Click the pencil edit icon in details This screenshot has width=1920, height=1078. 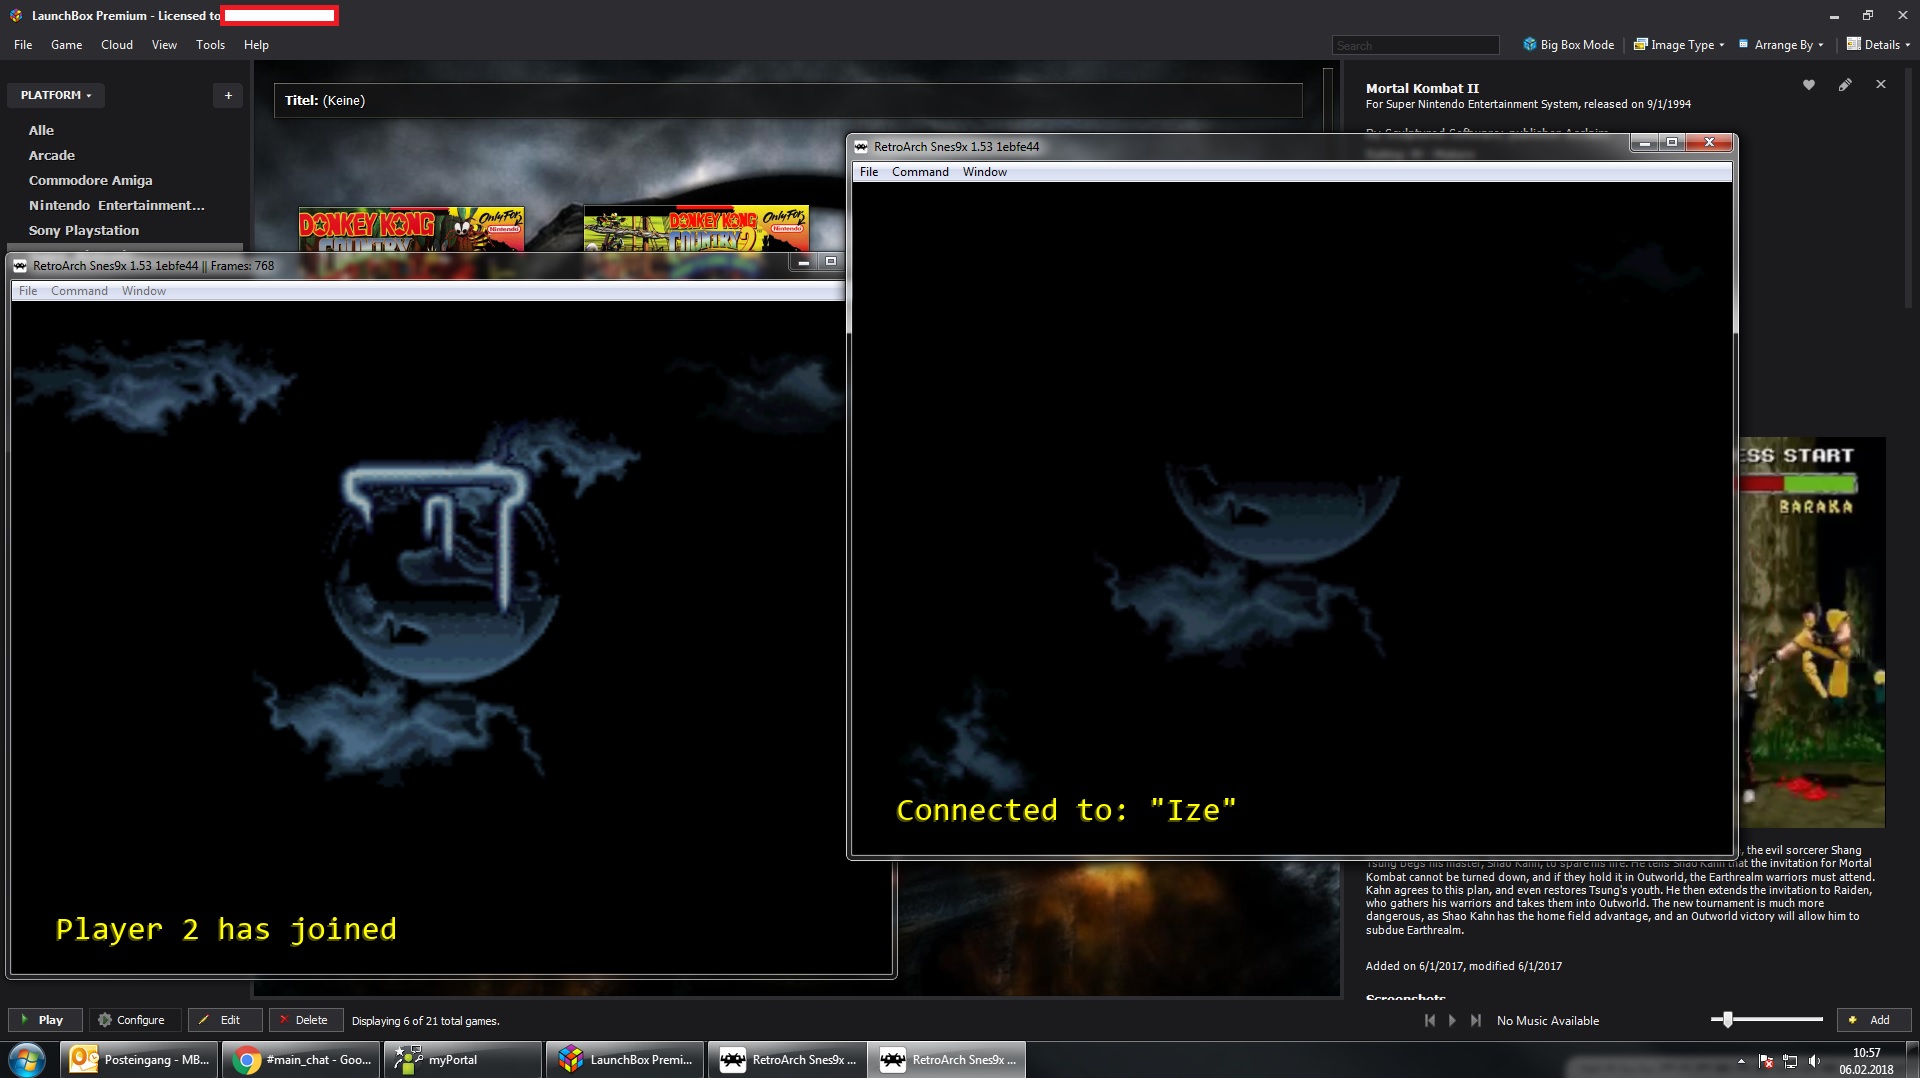1845,85
